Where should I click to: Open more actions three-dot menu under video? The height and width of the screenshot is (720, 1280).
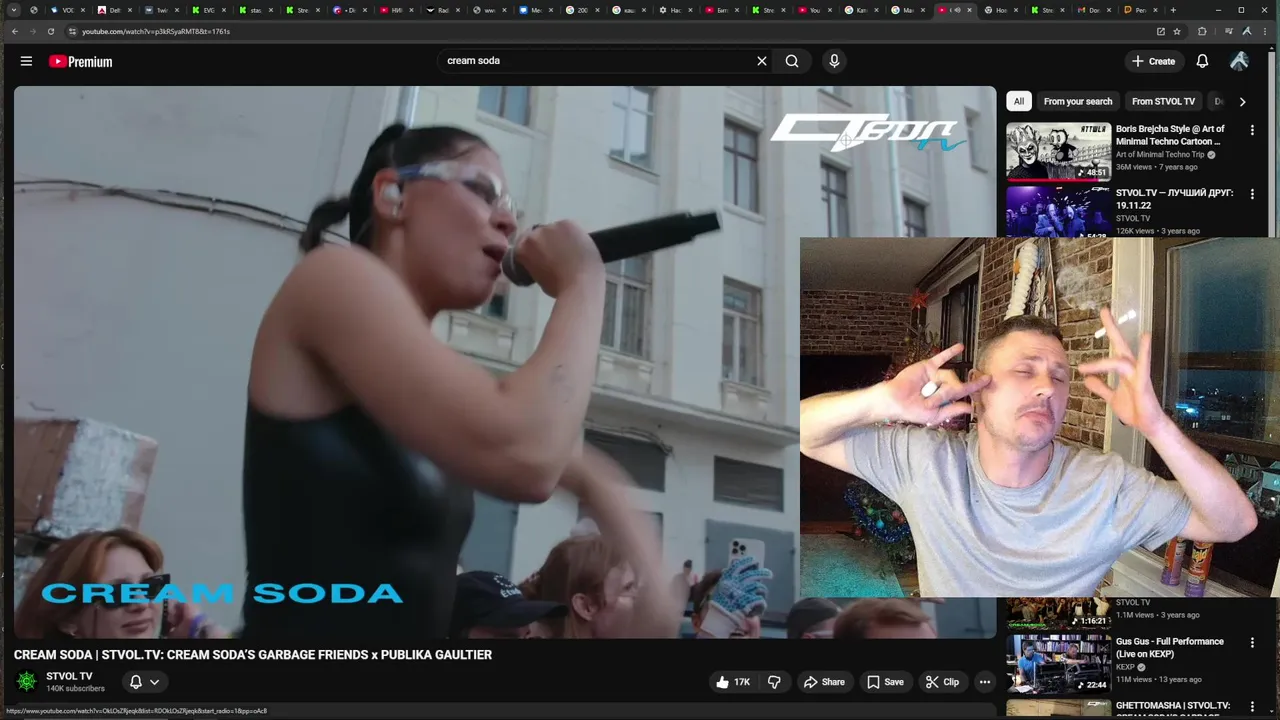[985, 682]
